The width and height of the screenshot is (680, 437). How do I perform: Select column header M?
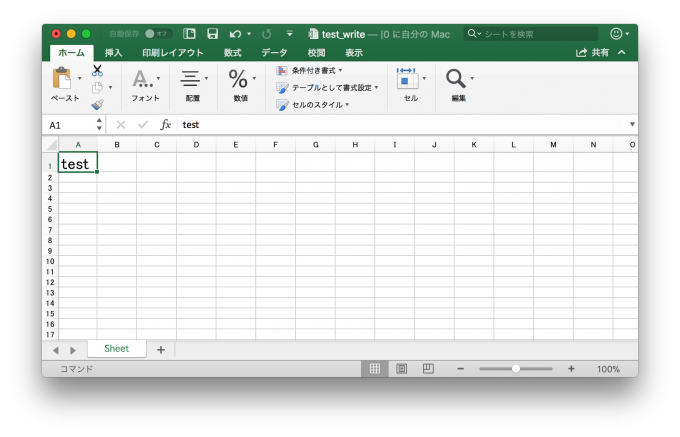click(x=553, y=145)
